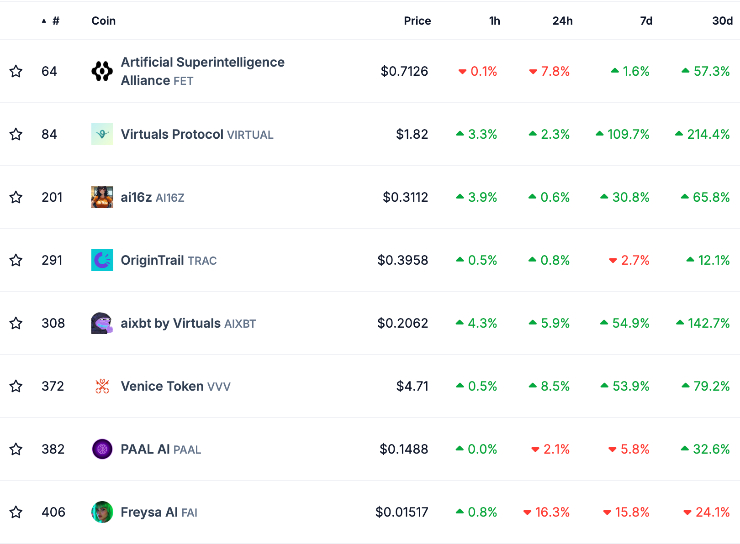
Task: Sort the table by 24h change
Action: click(x=562, y=21)
